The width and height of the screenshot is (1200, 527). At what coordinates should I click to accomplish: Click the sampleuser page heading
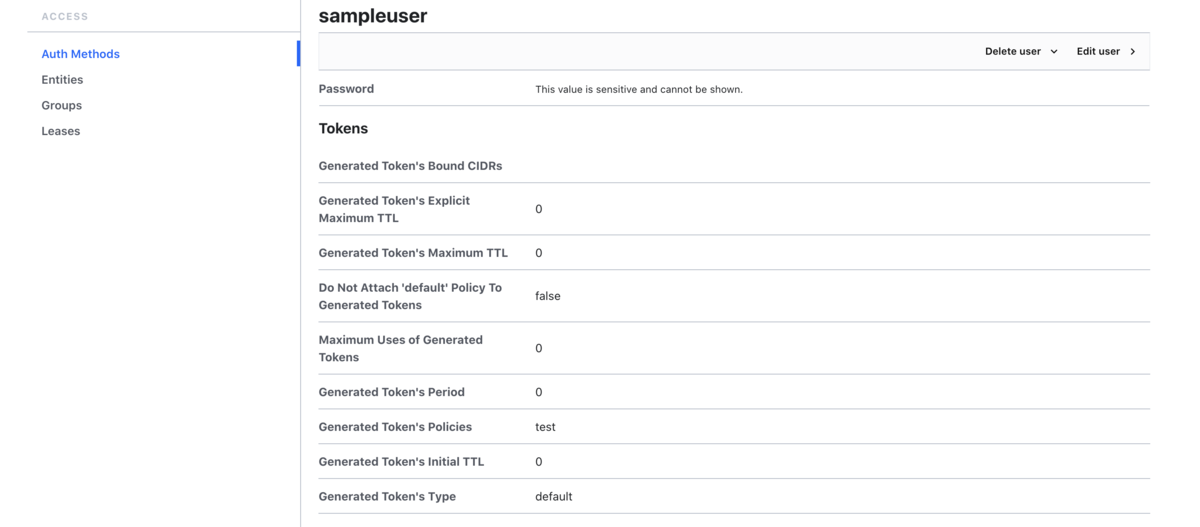[x=372, y=16]
